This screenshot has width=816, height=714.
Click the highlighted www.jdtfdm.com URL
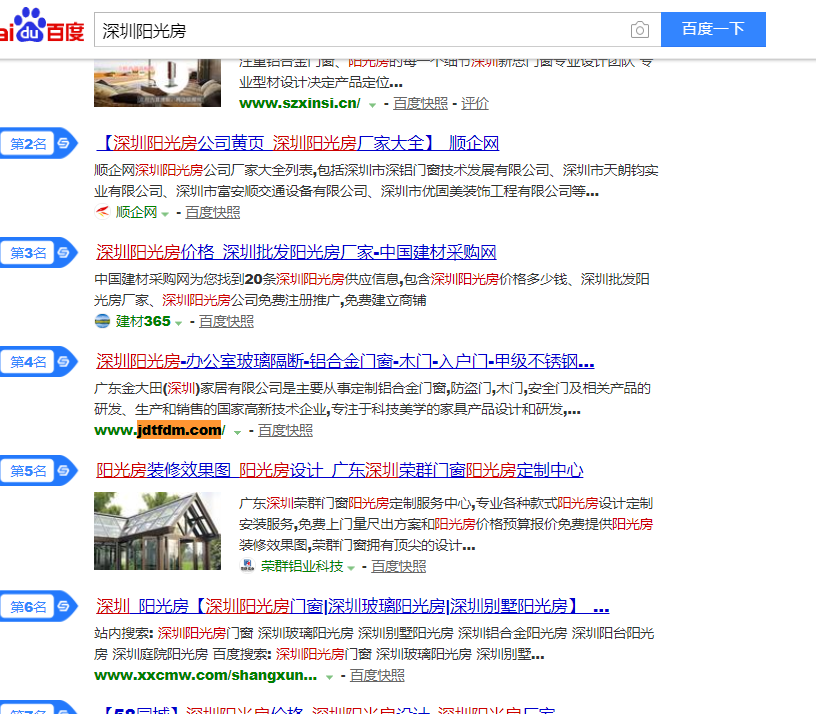[x=160, y=430]
